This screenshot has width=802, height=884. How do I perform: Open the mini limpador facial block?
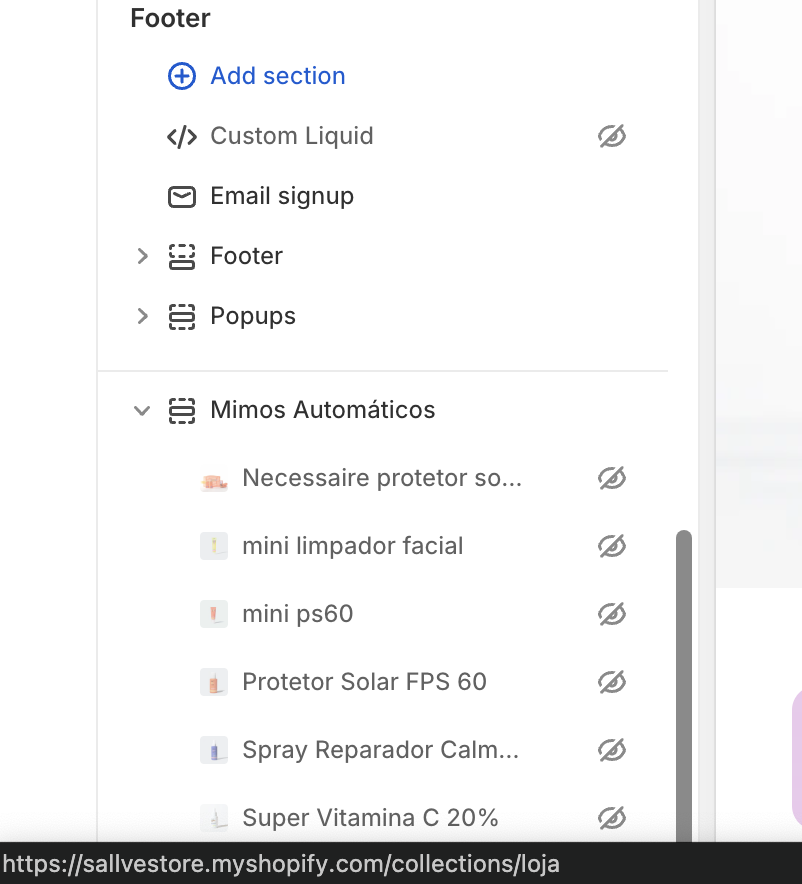[353, 546]
